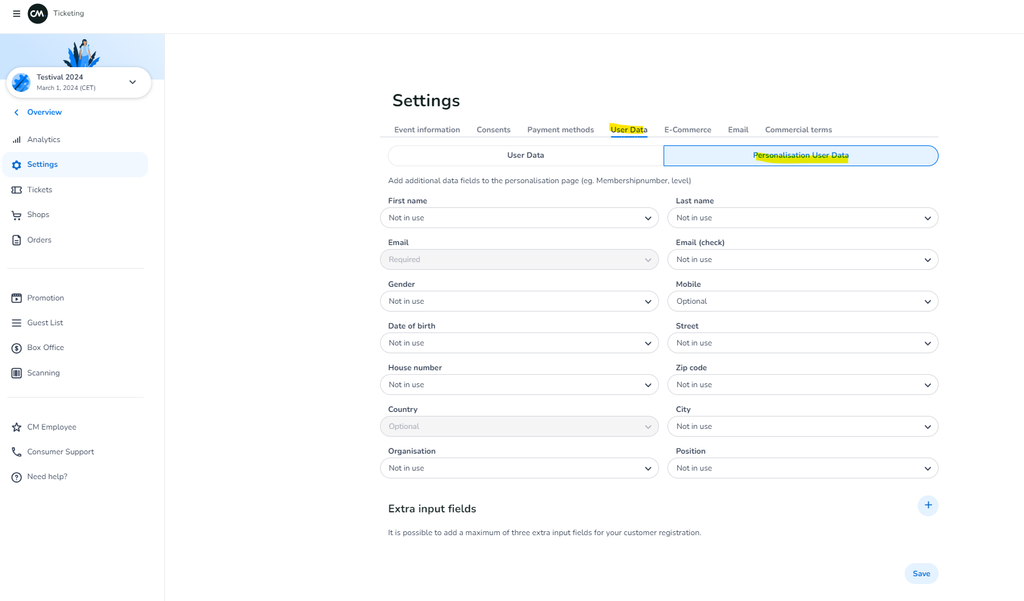The image size is (1024, 601).
Task: Open the hamburger menu icon
Action: [16, 14]
